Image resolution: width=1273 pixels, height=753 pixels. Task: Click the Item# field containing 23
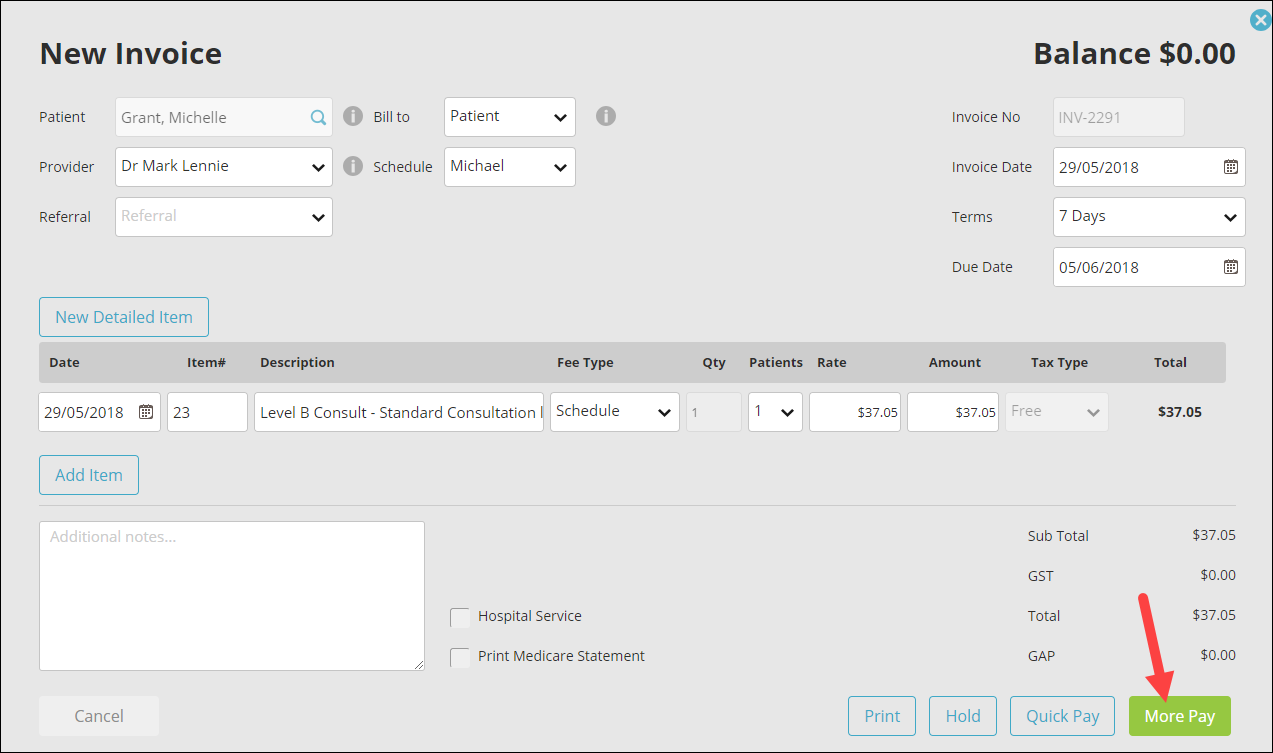pos(207,412)
